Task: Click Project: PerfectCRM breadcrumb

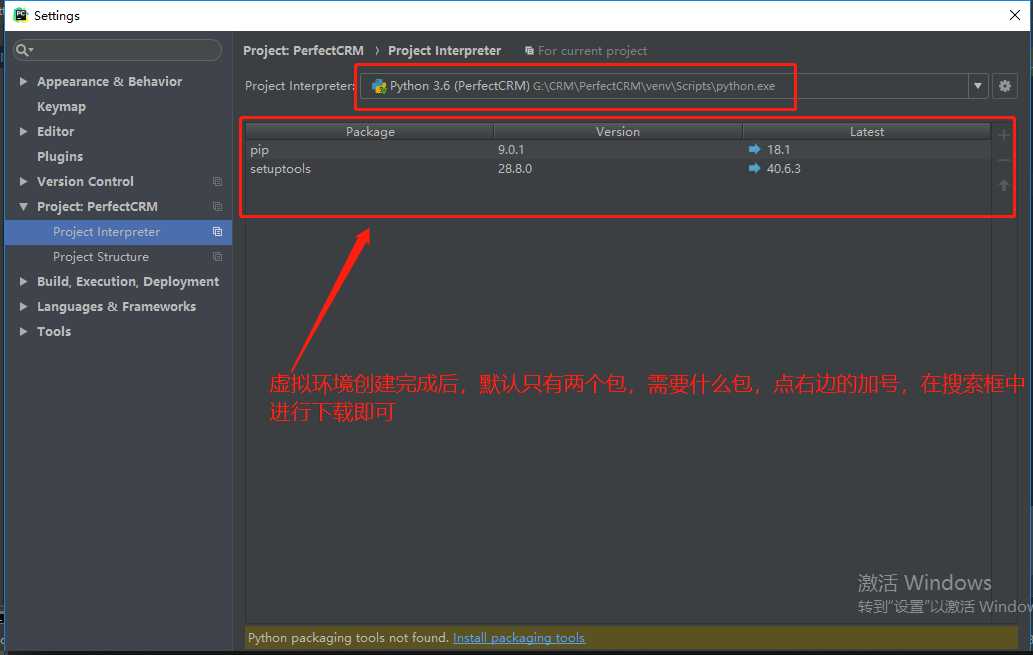Action: point(303,51)
